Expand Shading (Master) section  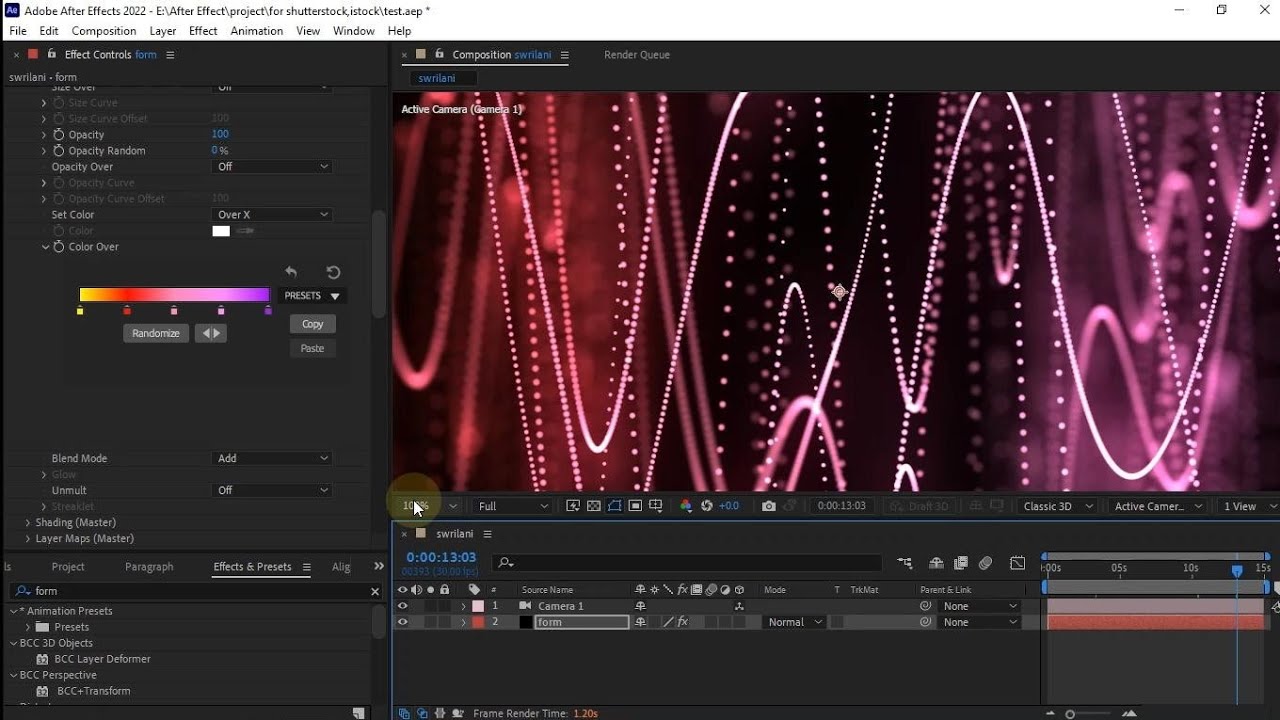point(28,523)
